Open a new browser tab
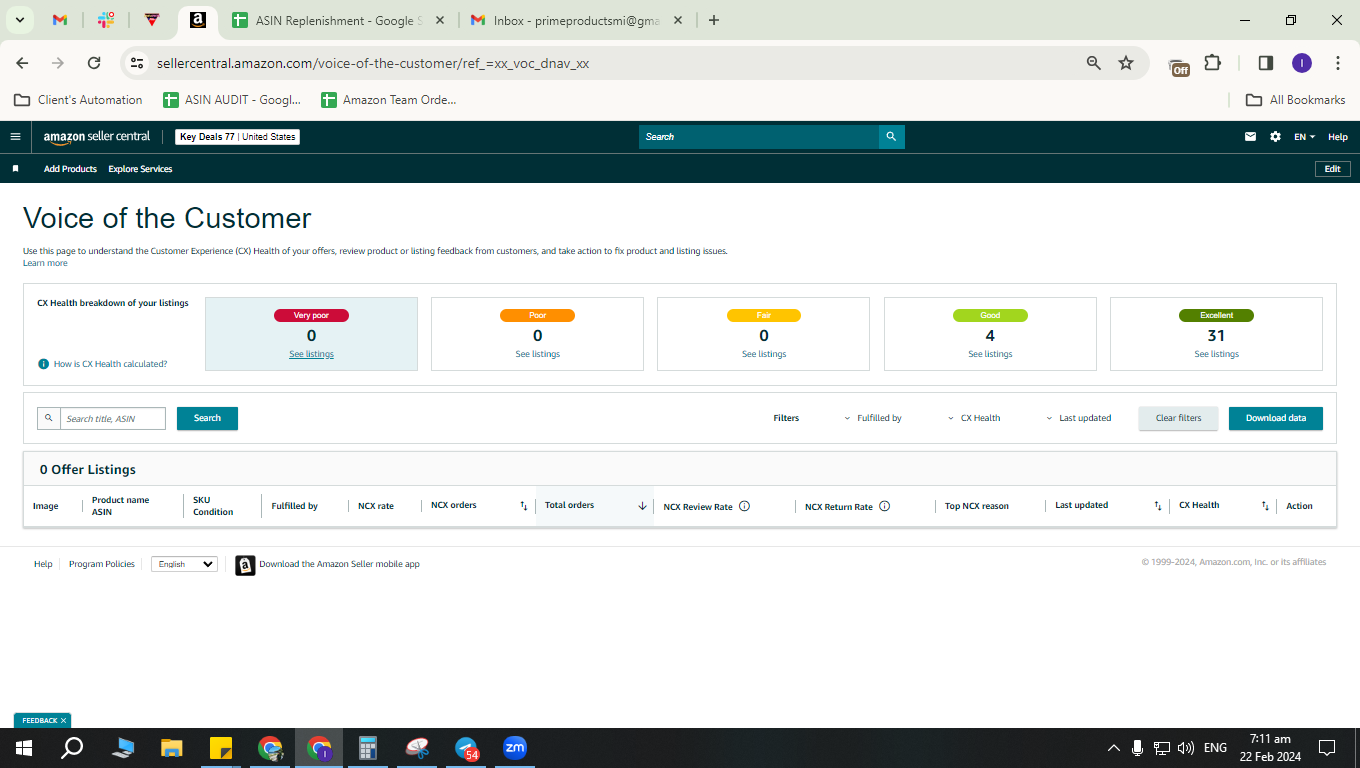The image size is (1360, 768). [x=713, y=20]
